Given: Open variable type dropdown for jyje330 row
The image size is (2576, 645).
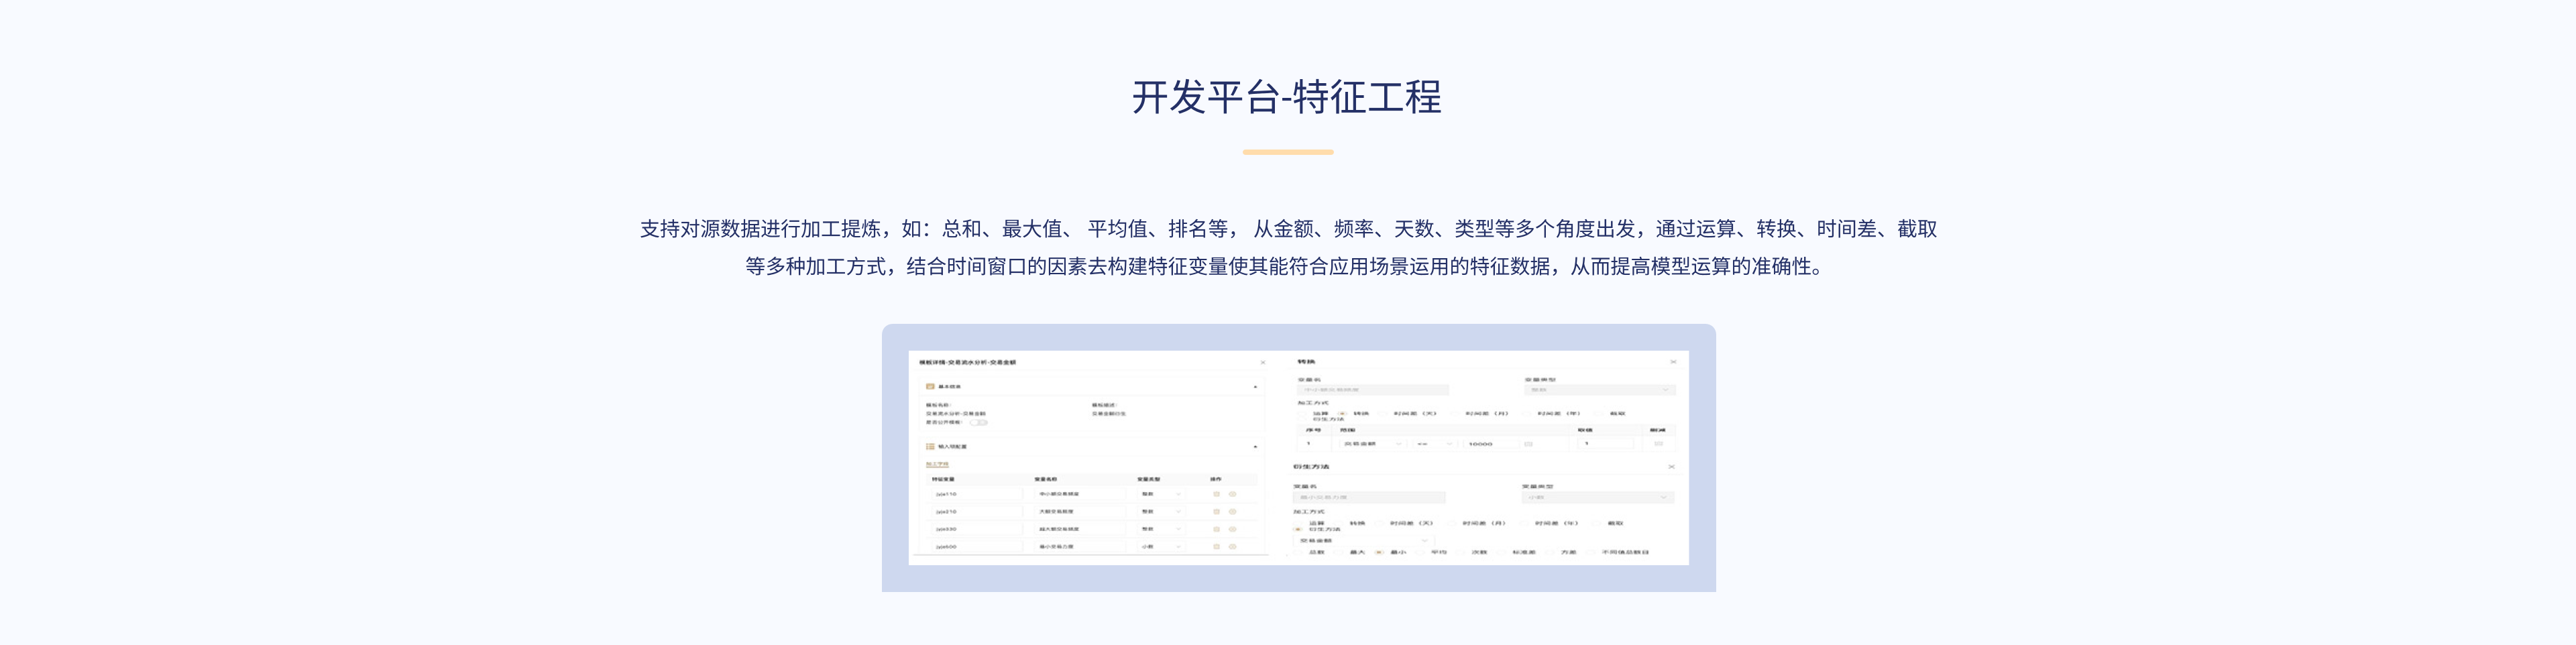Looking at the screenshot, I should pyautogui.click(x=1162, y=529).
